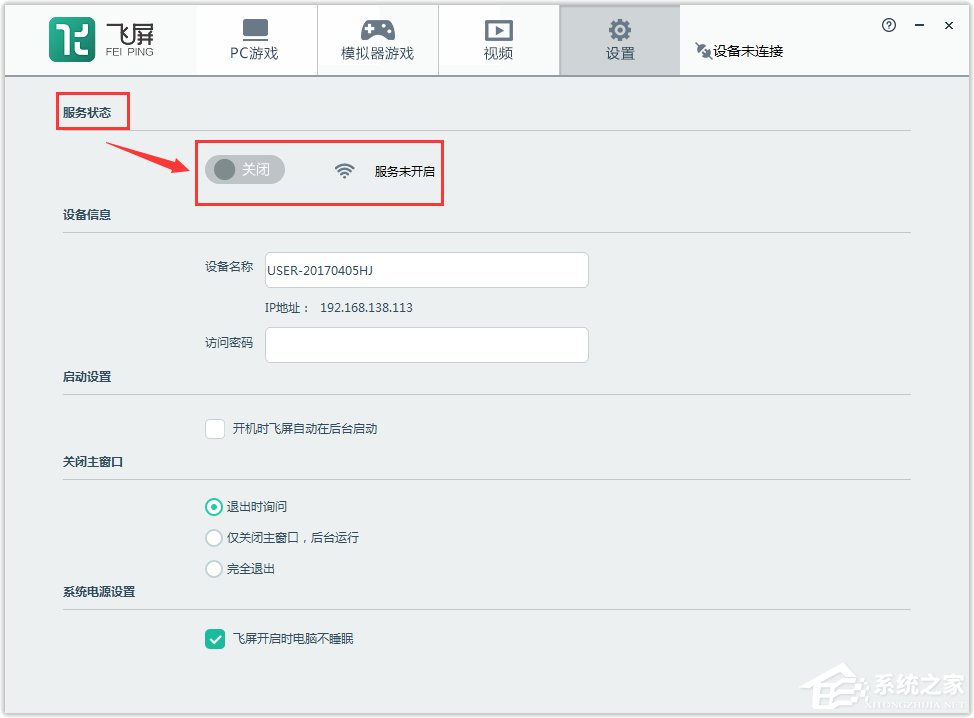Click the Wi-Fi service status icon

click(344, 171)
